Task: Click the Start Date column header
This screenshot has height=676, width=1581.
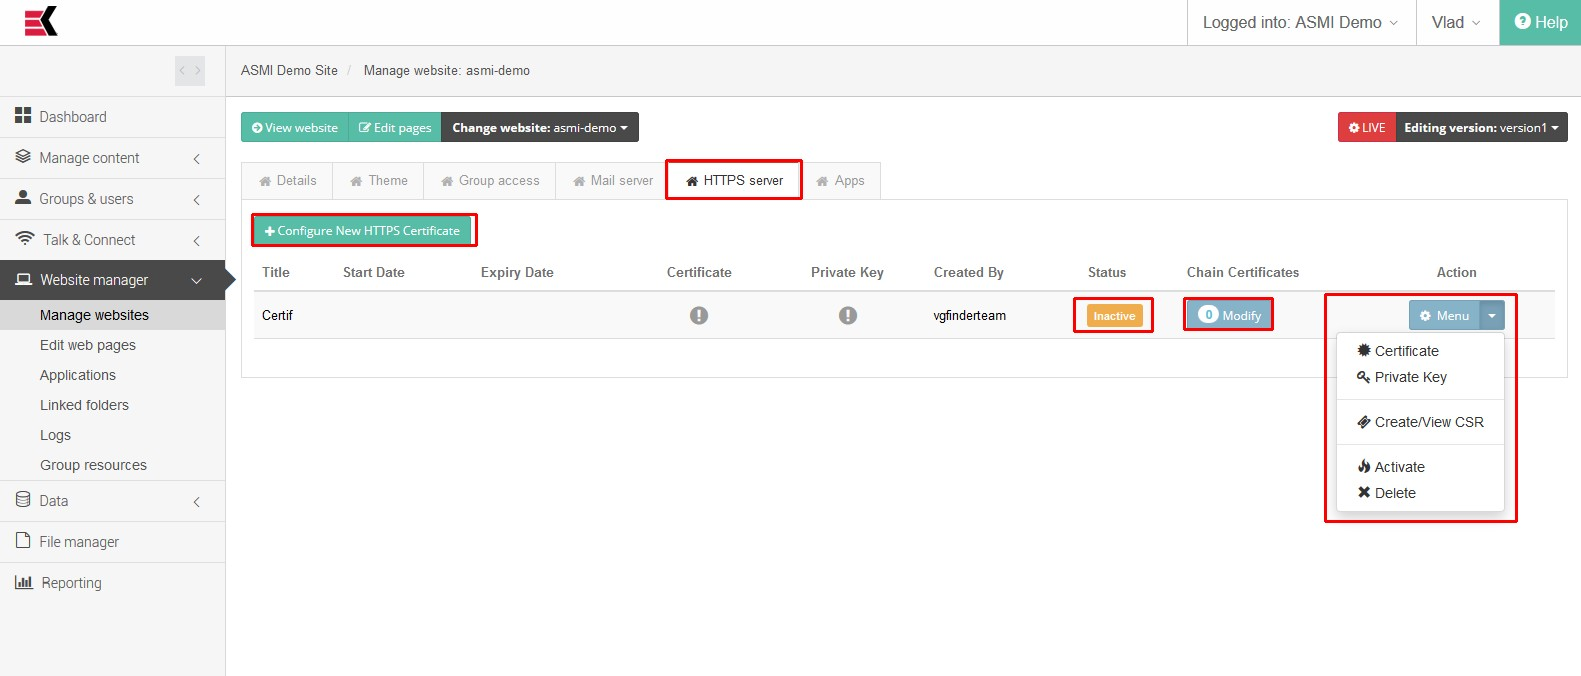Action: pyautogui.click(x=374, y=272)
